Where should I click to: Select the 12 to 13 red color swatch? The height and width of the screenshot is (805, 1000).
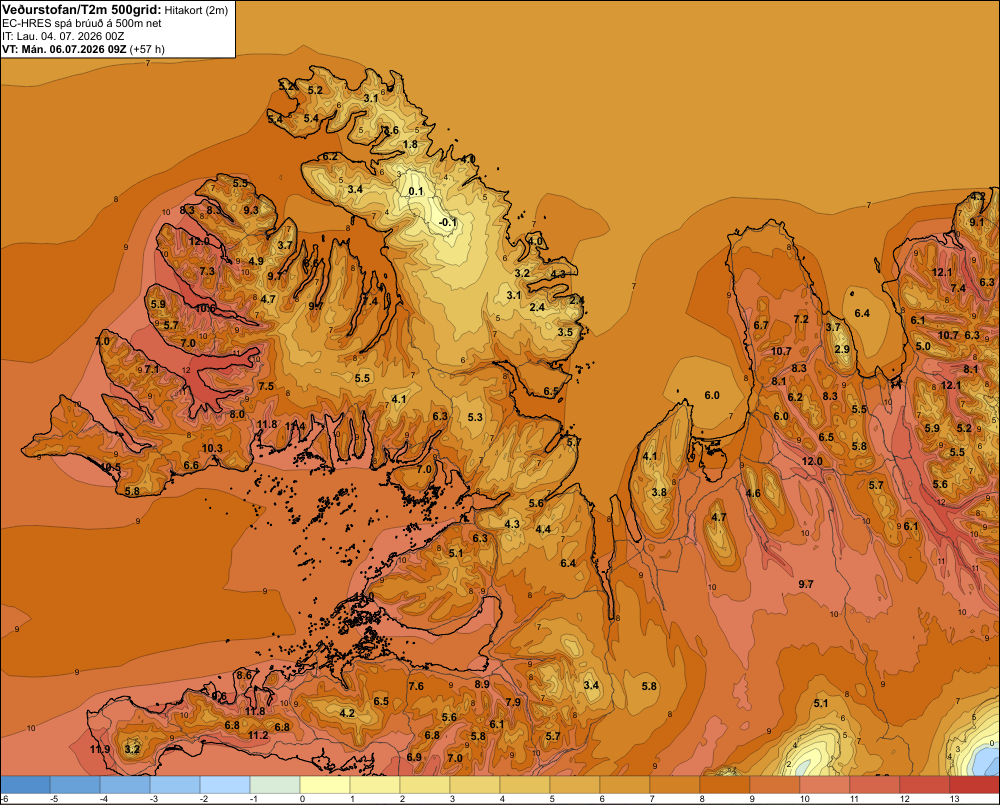[x=925, y=784]
